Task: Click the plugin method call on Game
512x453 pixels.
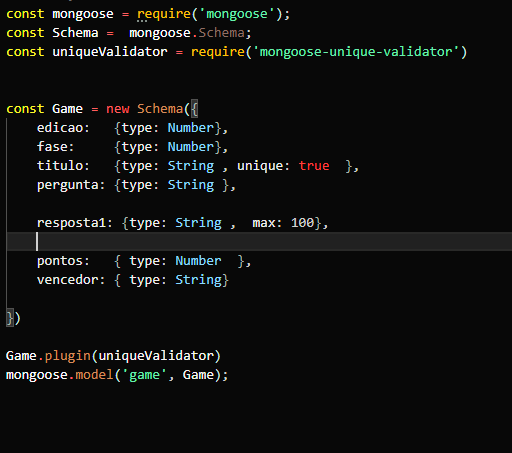Action: tap(68, 356)
